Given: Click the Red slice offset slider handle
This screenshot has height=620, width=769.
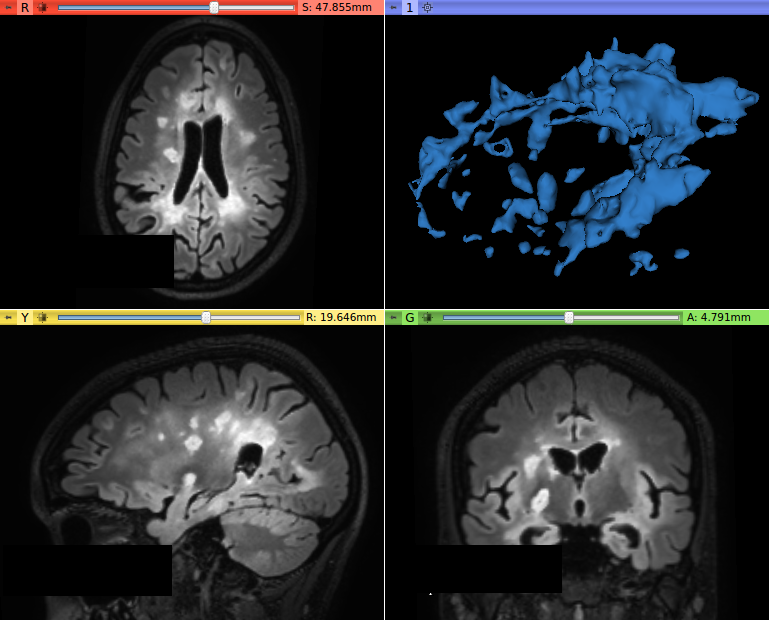Looking at the screenshot, I should (214, 7).
